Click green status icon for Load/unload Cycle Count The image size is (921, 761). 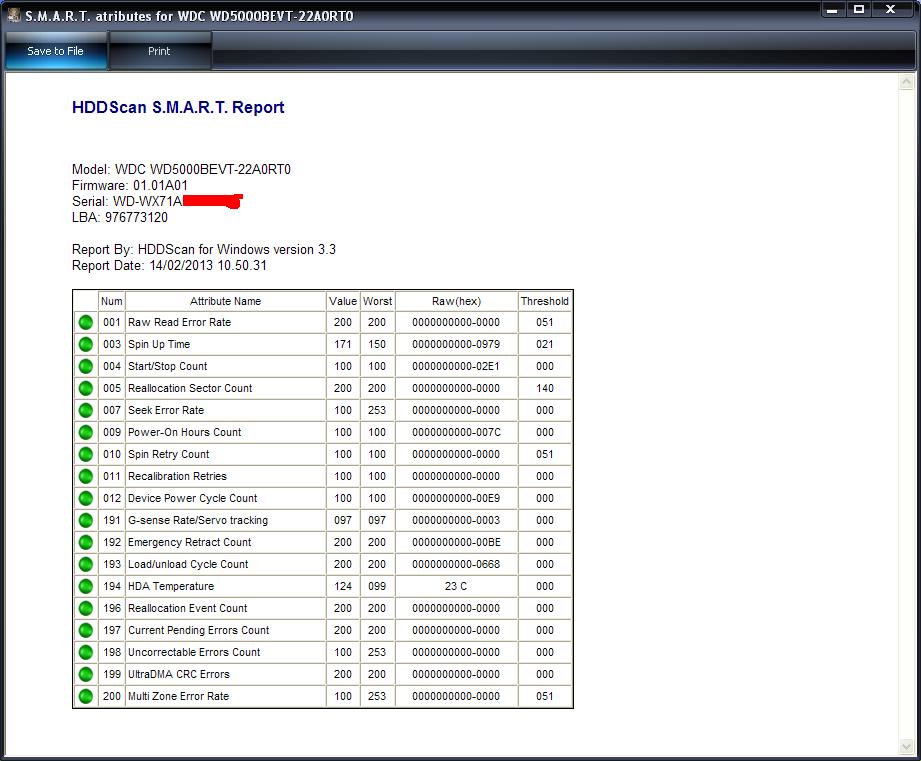(x=86, y=564)
